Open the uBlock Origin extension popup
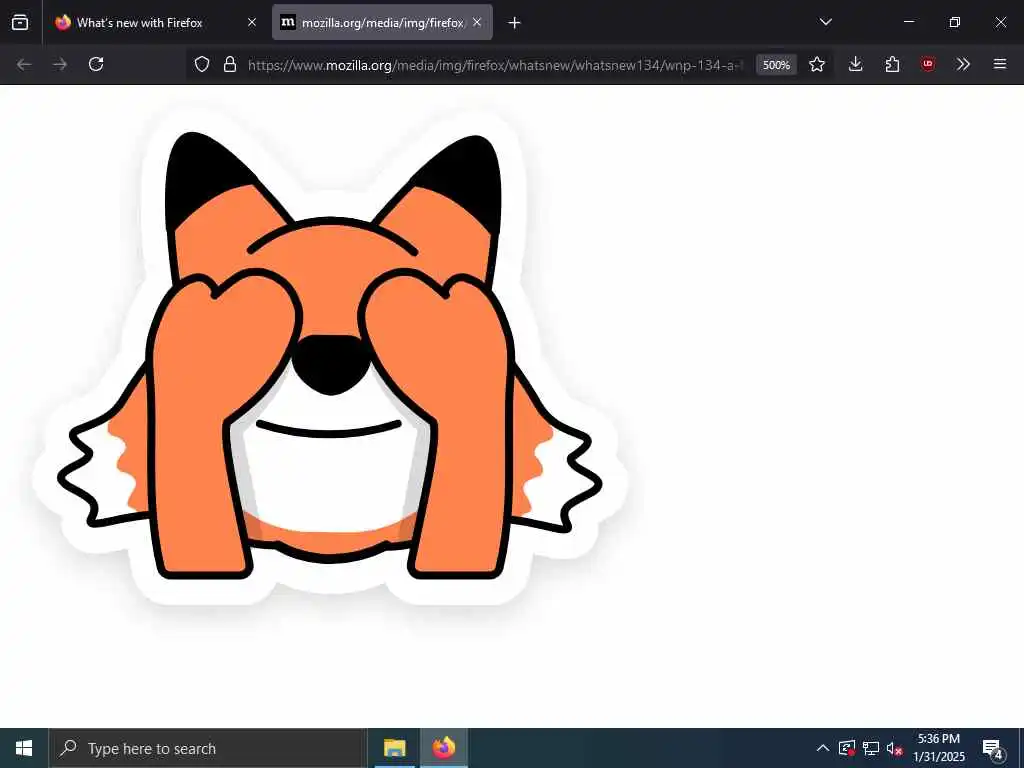1024x768 pixels. pyautogui.click(x=928, y=64)
